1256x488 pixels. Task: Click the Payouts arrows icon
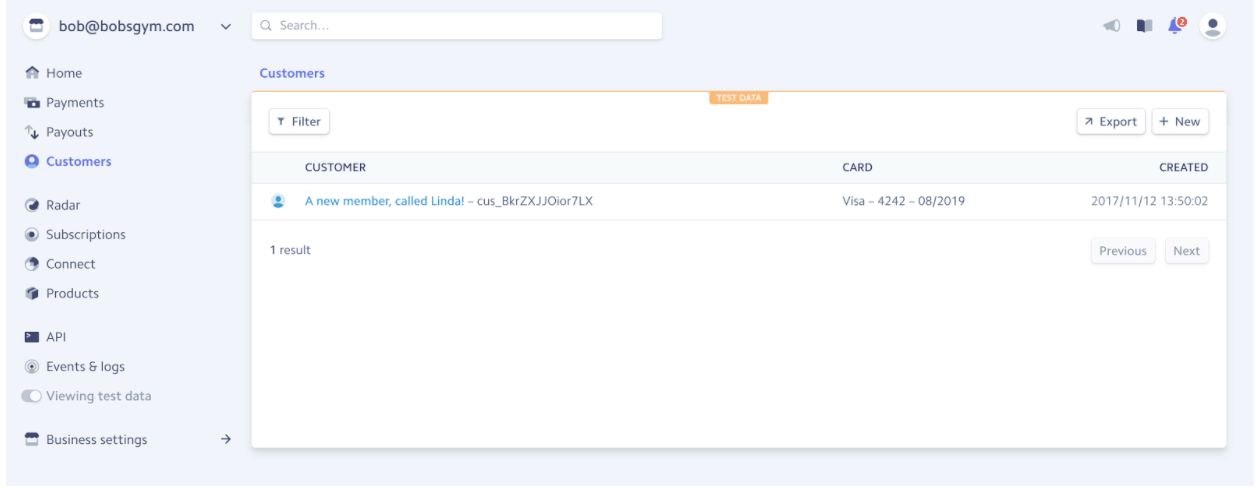32,132
